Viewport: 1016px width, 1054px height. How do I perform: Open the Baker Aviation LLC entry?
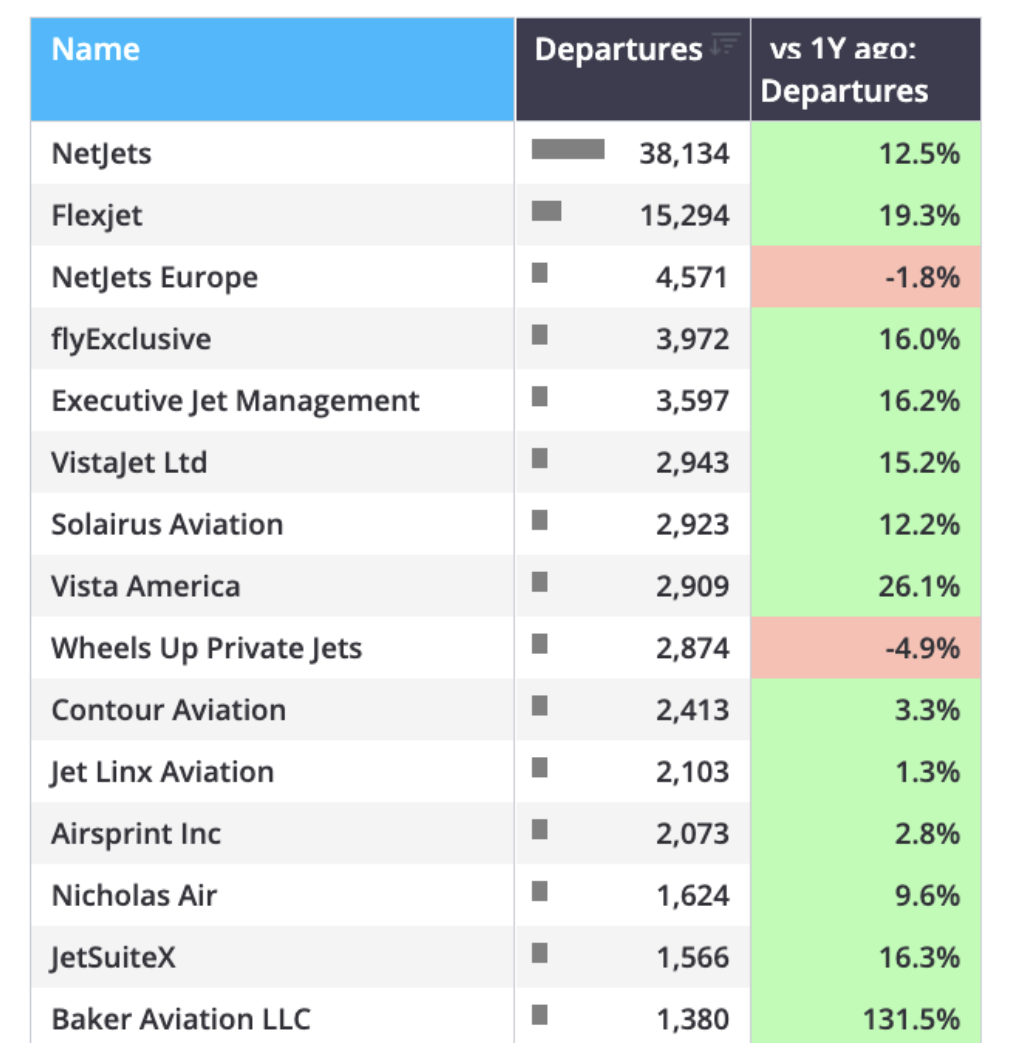pyautogui.click(x=181, y=1019)
